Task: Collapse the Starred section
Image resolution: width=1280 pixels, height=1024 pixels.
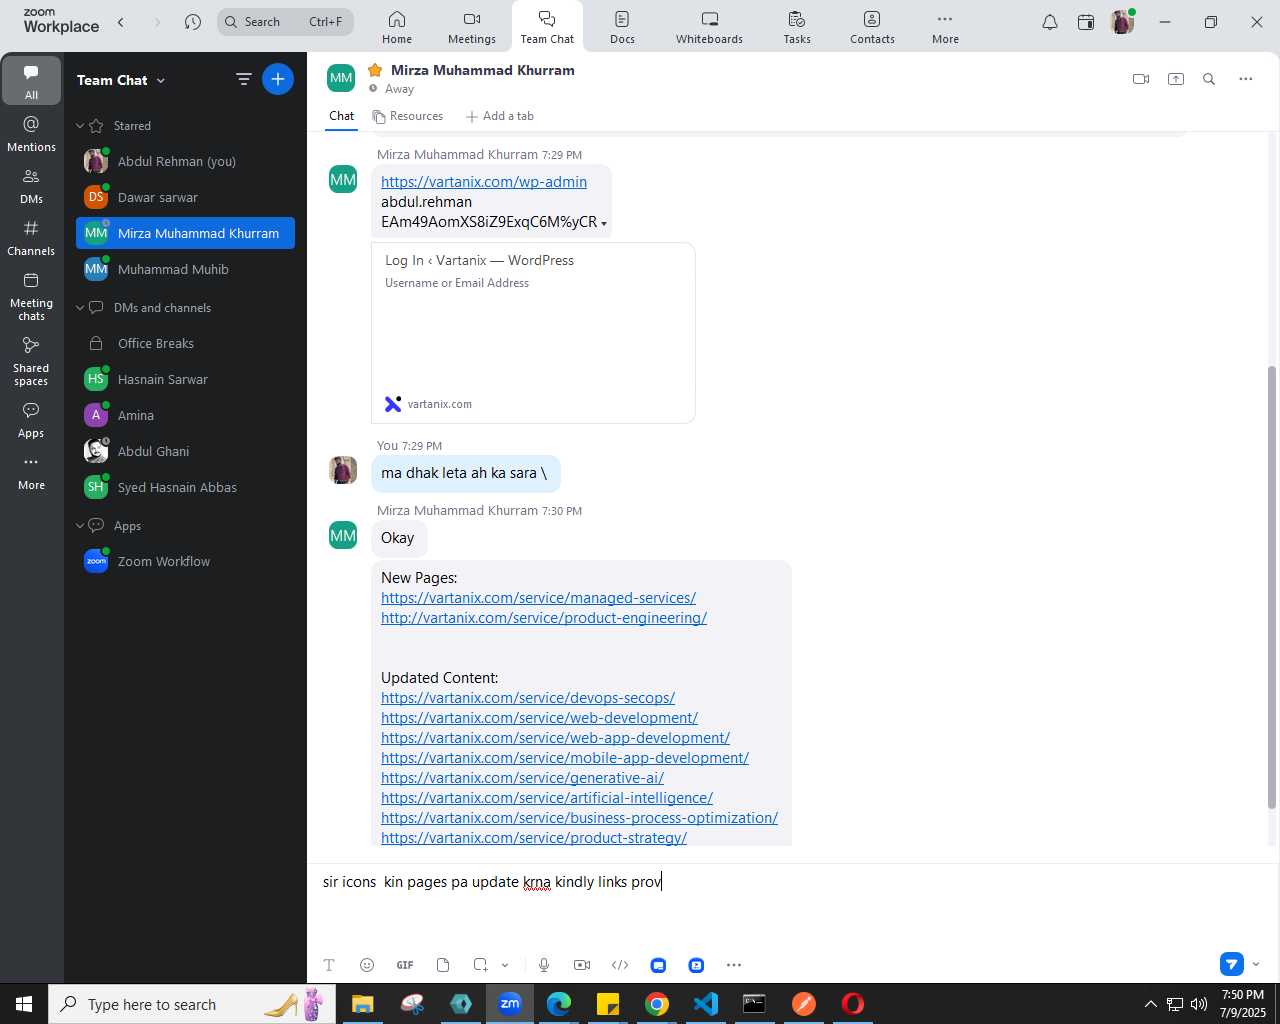Action: pyautogui.click(x=80, y=126)
